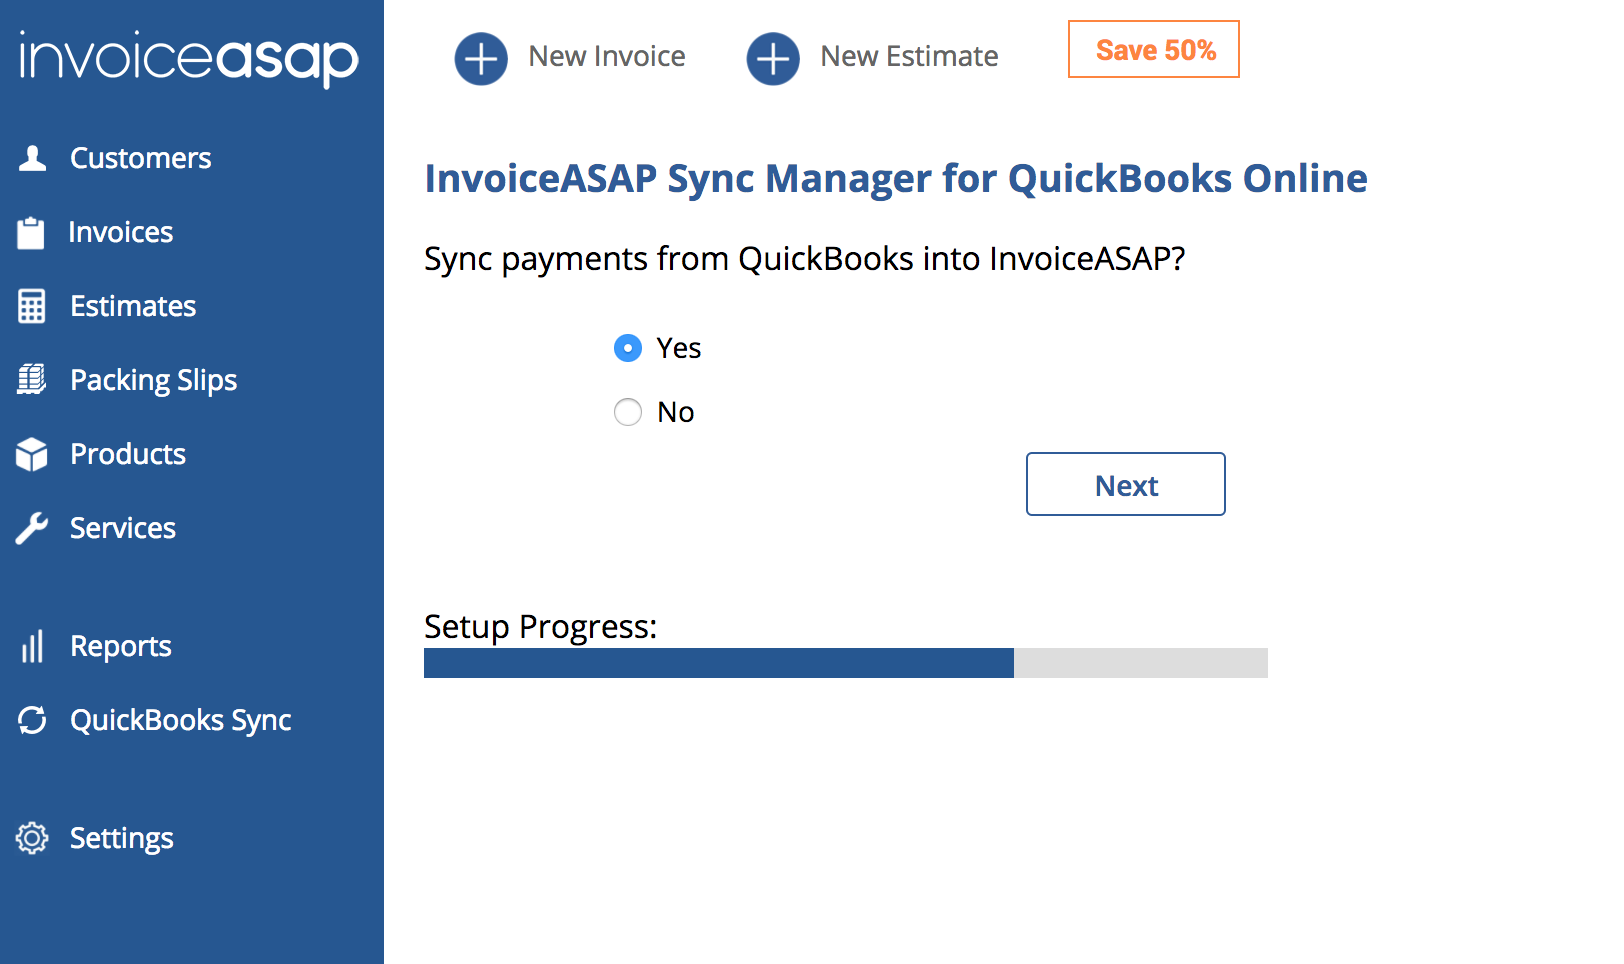Viewport: 1624px width, 964px height.
Task: Go to the Invoices section
Action: pos(121,232)
